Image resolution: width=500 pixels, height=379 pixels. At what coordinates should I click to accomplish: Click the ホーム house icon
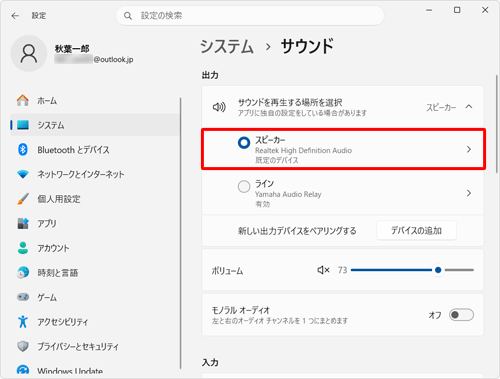[x=23, y=100]
